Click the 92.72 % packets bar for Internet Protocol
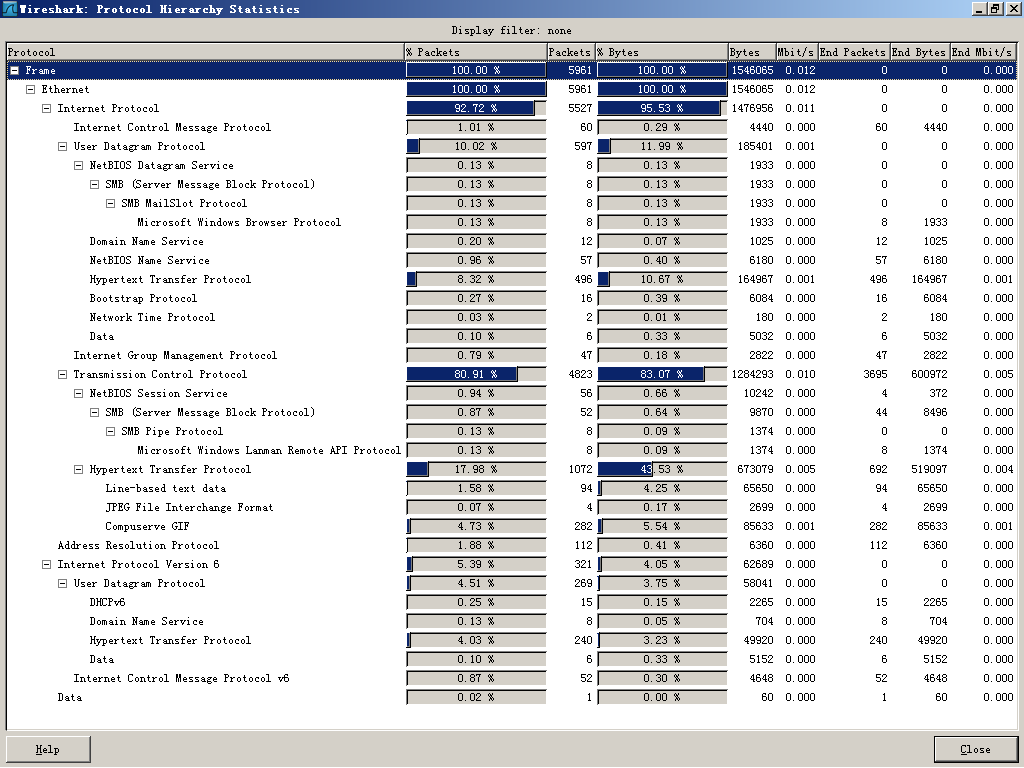This screenshot has height=768, width=1024. (476, 108)
